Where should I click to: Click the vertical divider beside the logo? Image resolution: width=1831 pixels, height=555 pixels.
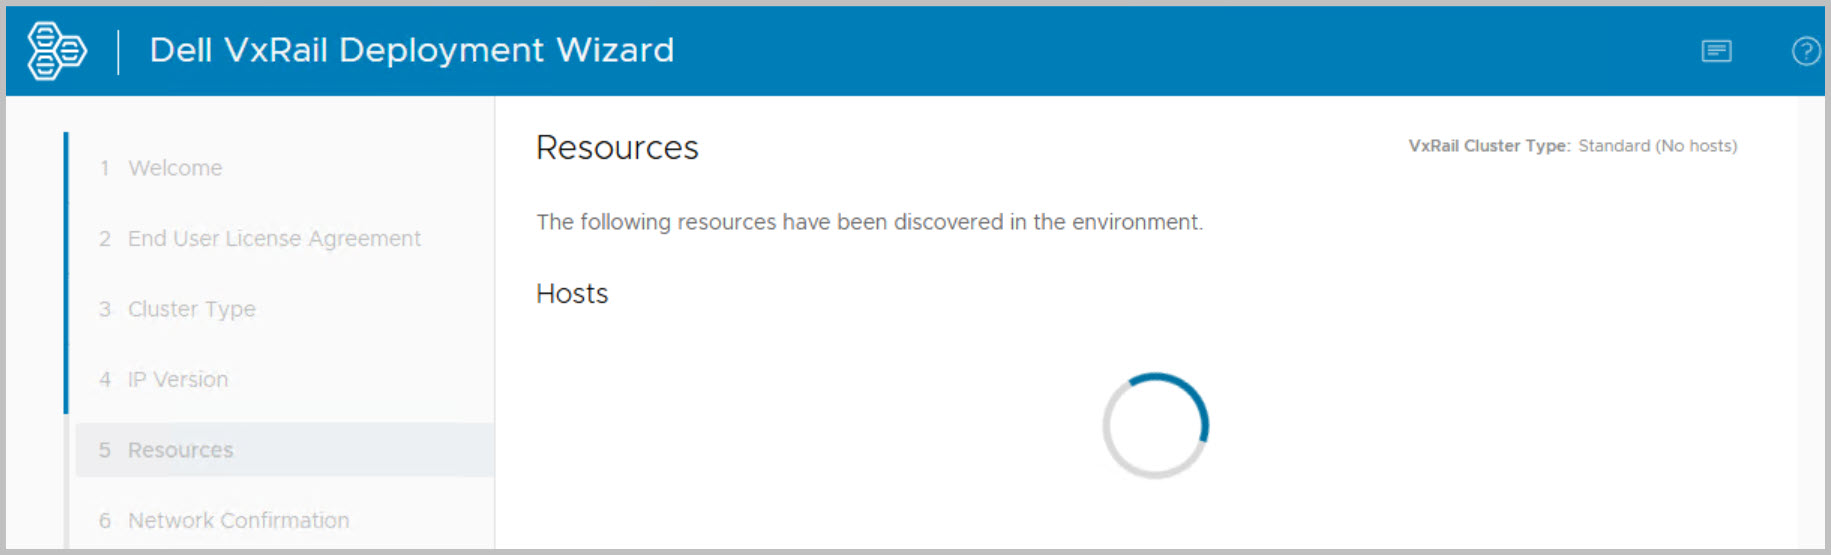click(x=118, y=51)
